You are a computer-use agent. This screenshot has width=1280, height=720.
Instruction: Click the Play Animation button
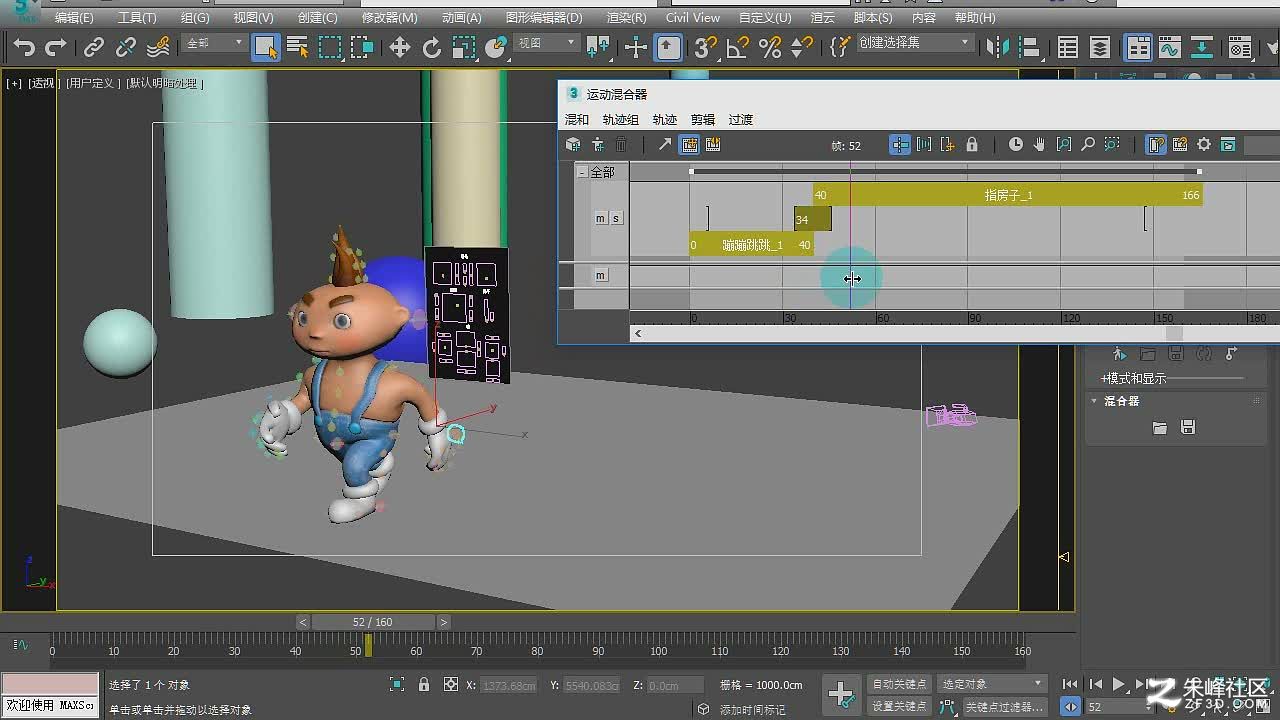1119,685
